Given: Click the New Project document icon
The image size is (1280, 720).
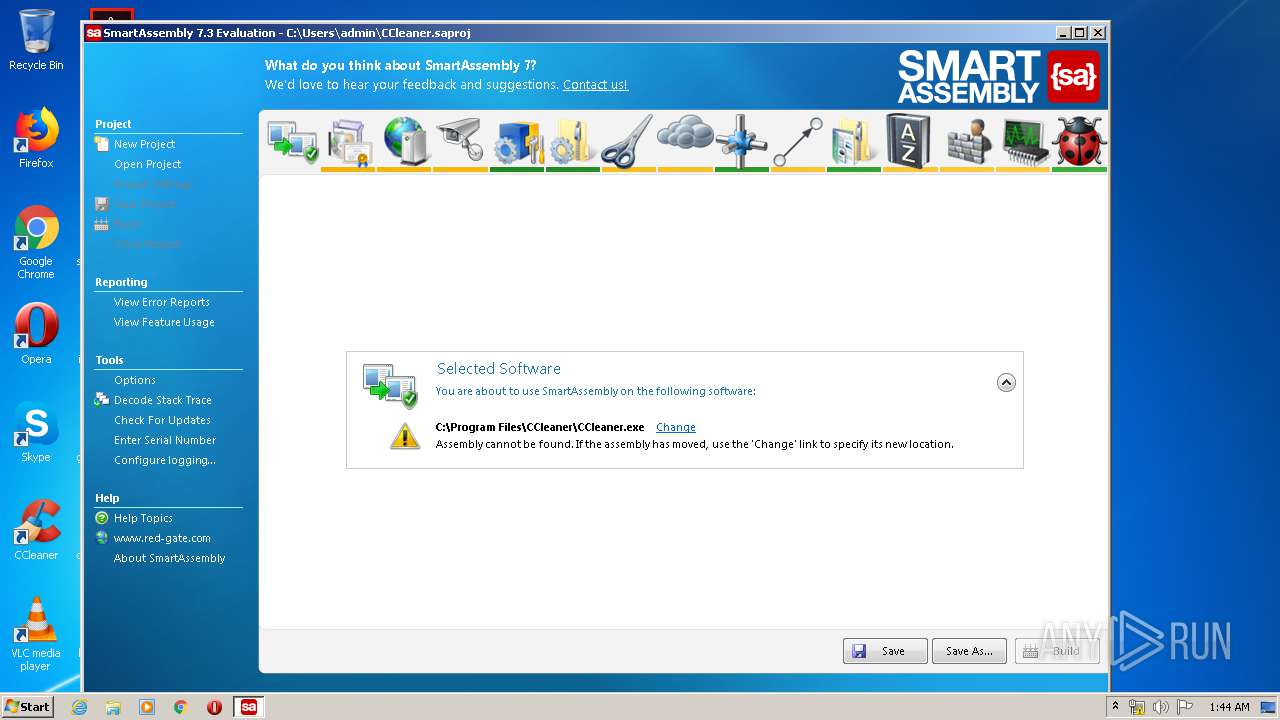Looking at the screenshot, I should pyautogui.click(x=102, y=144).
